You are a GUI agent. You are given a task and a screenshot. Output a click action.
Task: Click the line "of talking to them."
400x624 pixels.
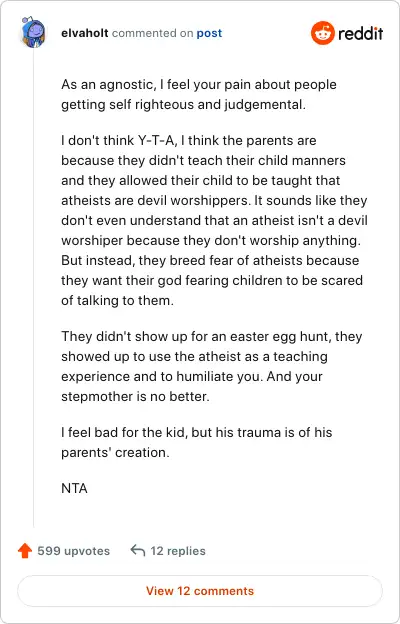coord(117,300)
